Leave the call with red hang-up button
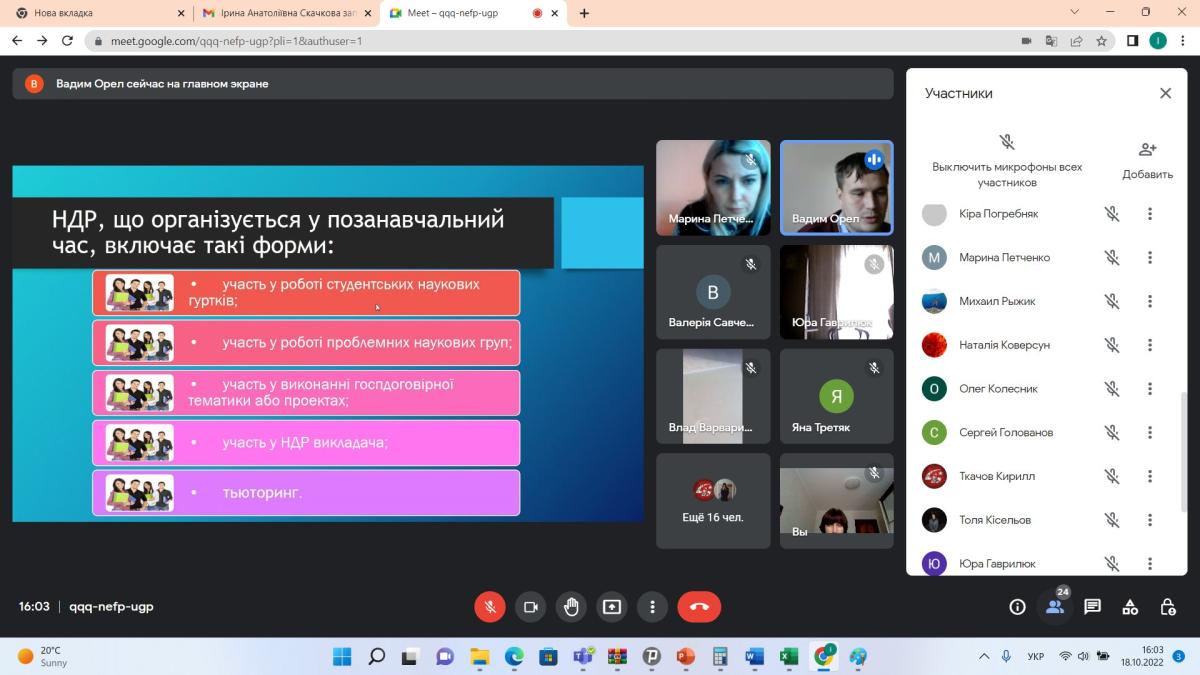 tap(699, 607)
